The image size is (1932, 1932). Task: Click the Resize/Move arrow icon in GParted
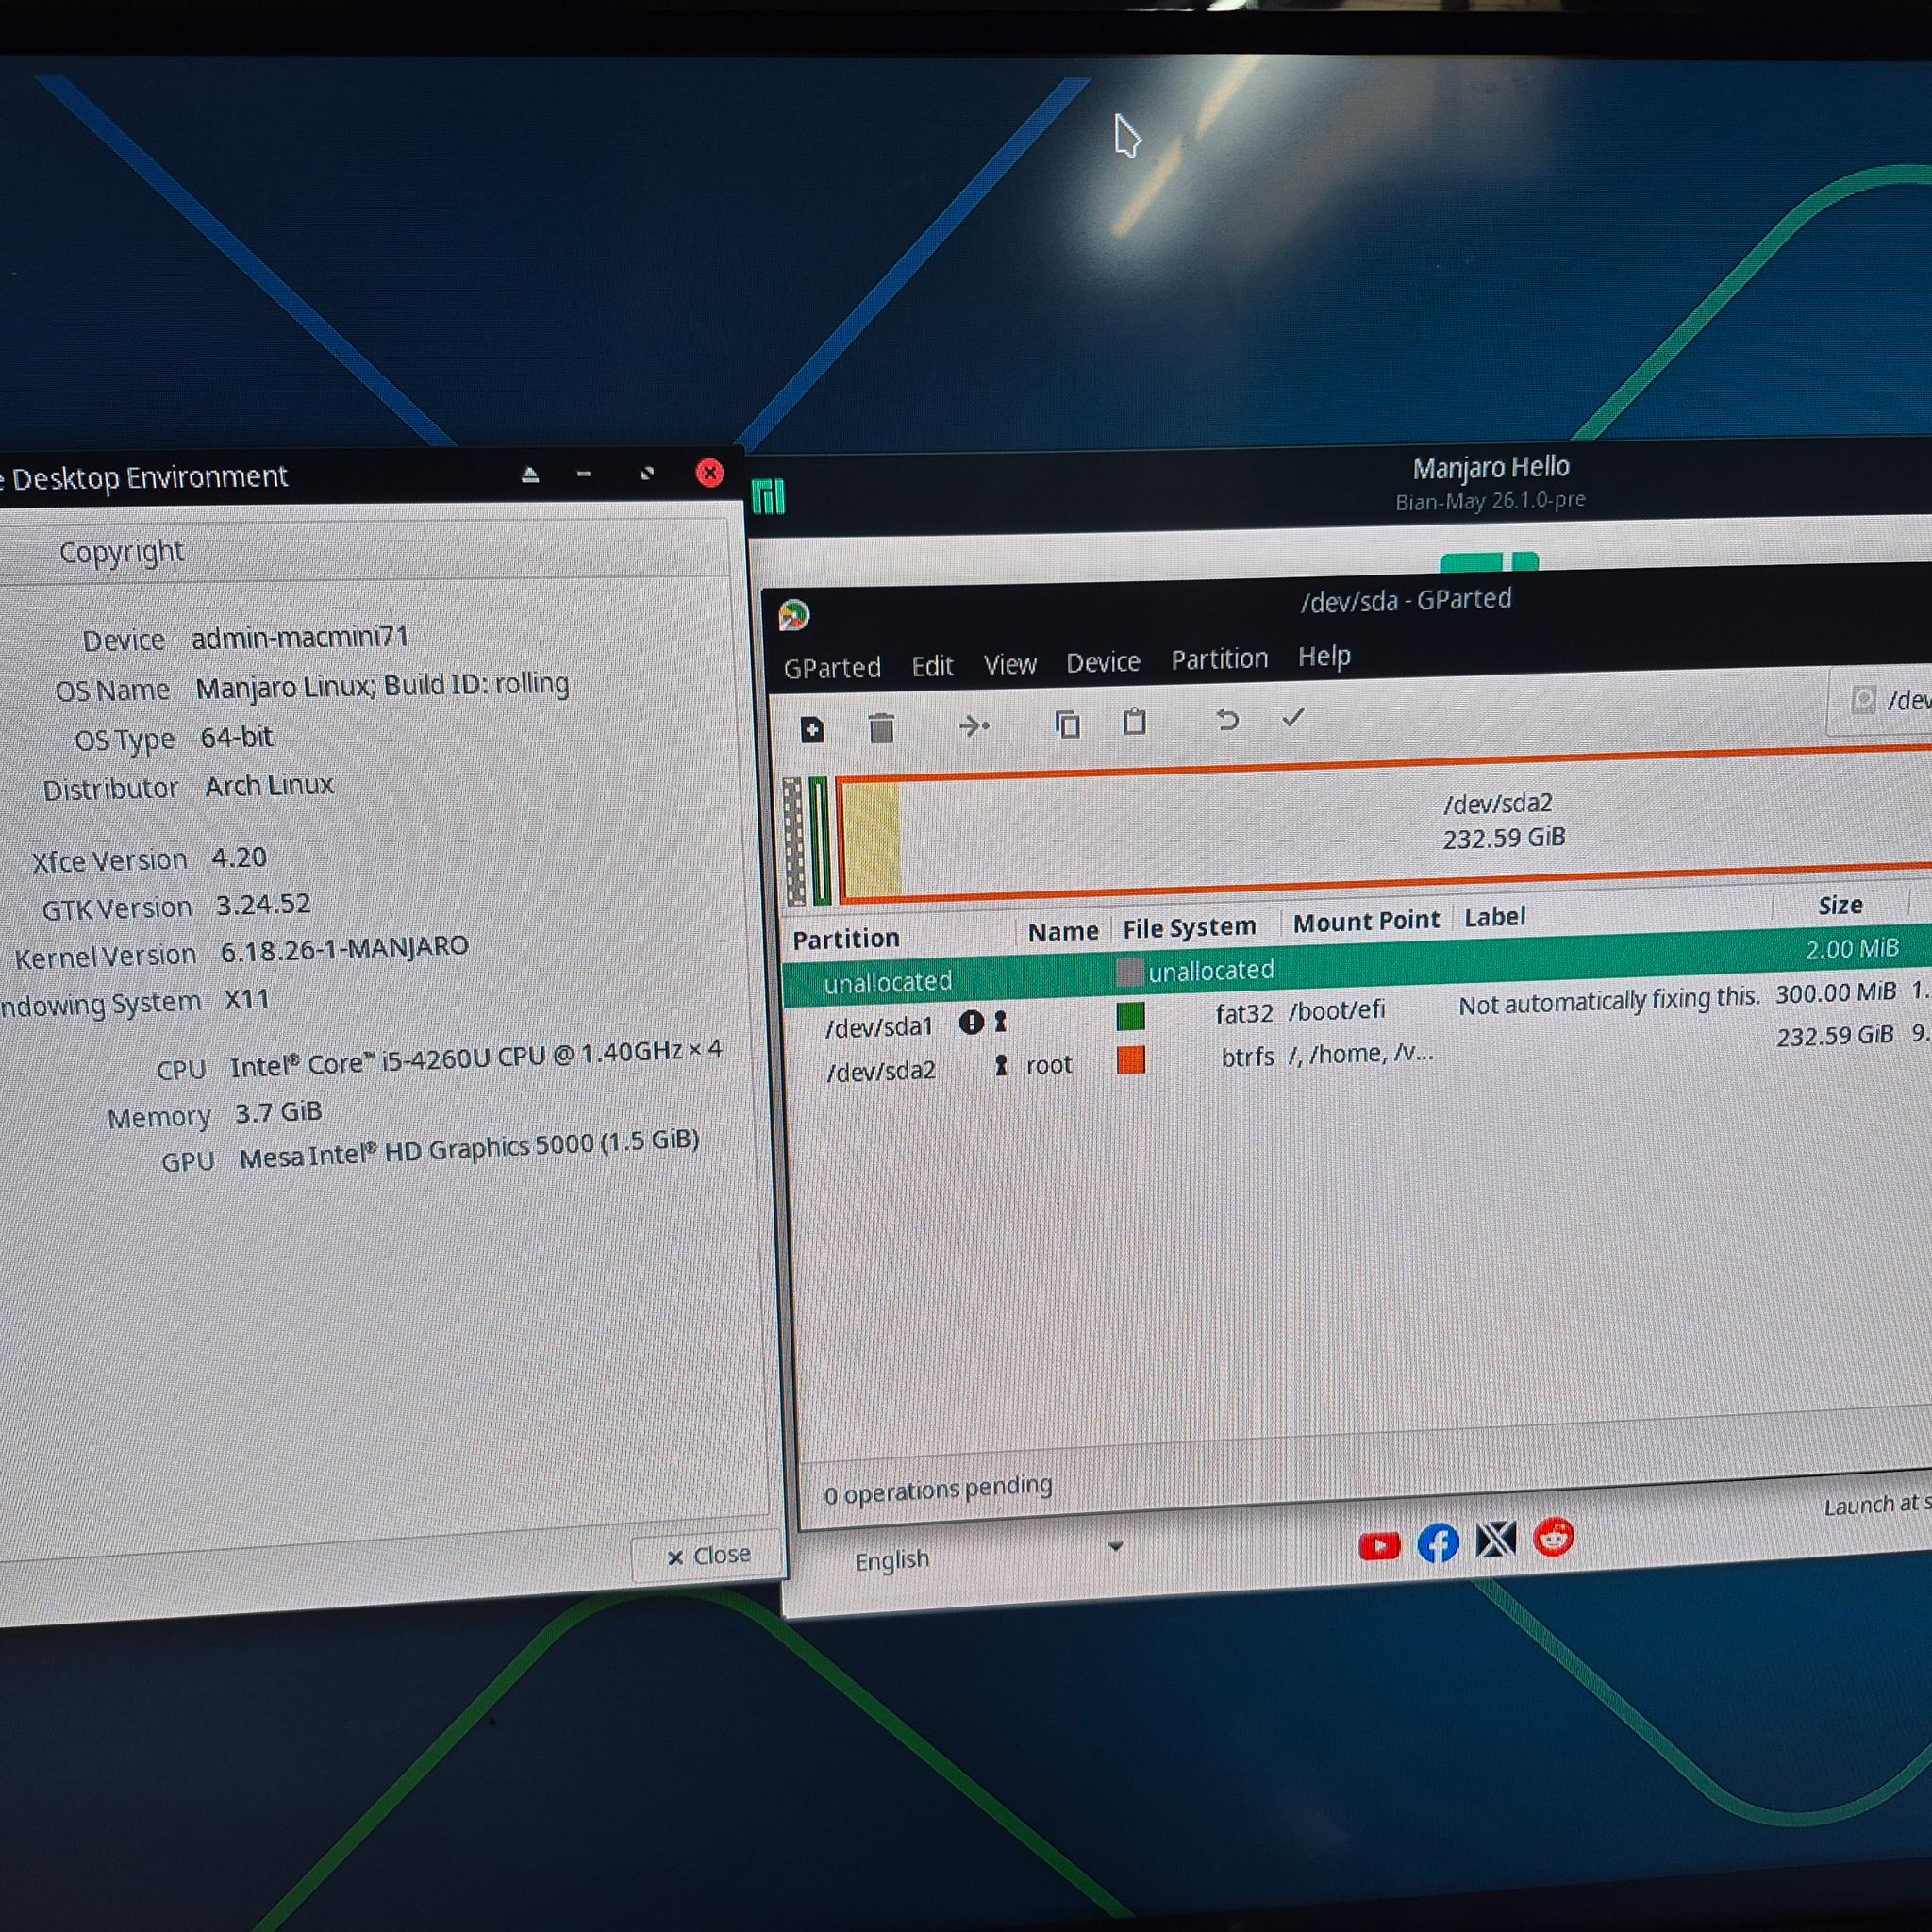[974, 726]
